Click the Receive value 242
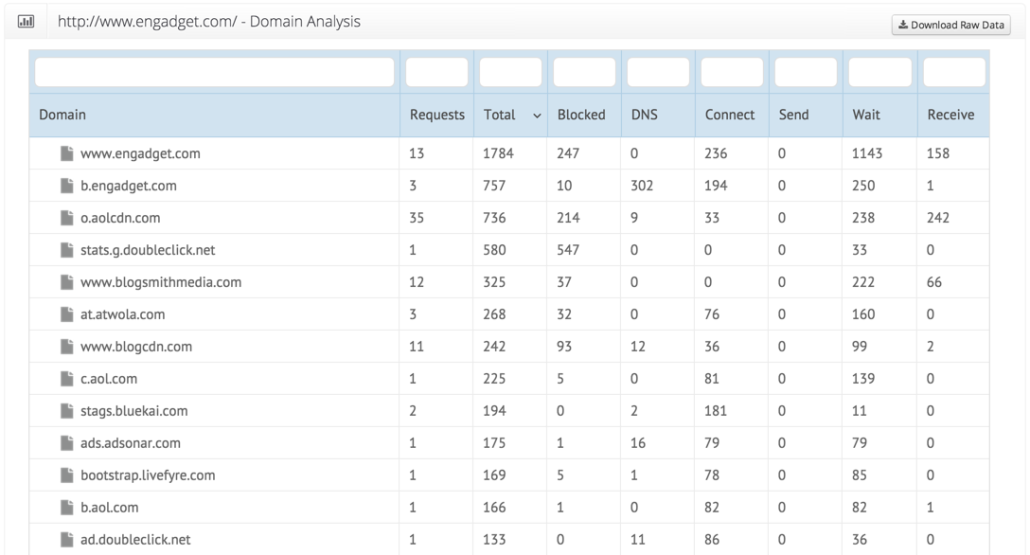Image resolution: width=1030 pixels, height=555 pixels. [938, 218]
